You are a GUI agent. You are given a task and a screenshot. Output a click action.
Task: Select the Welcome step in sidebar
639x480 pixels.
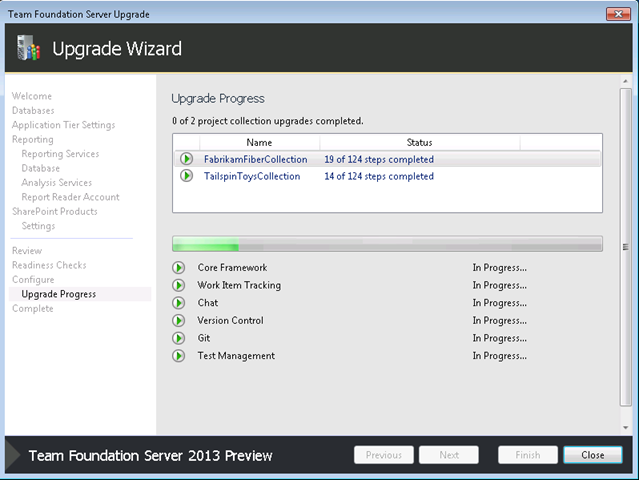click(x=32, y=96)
